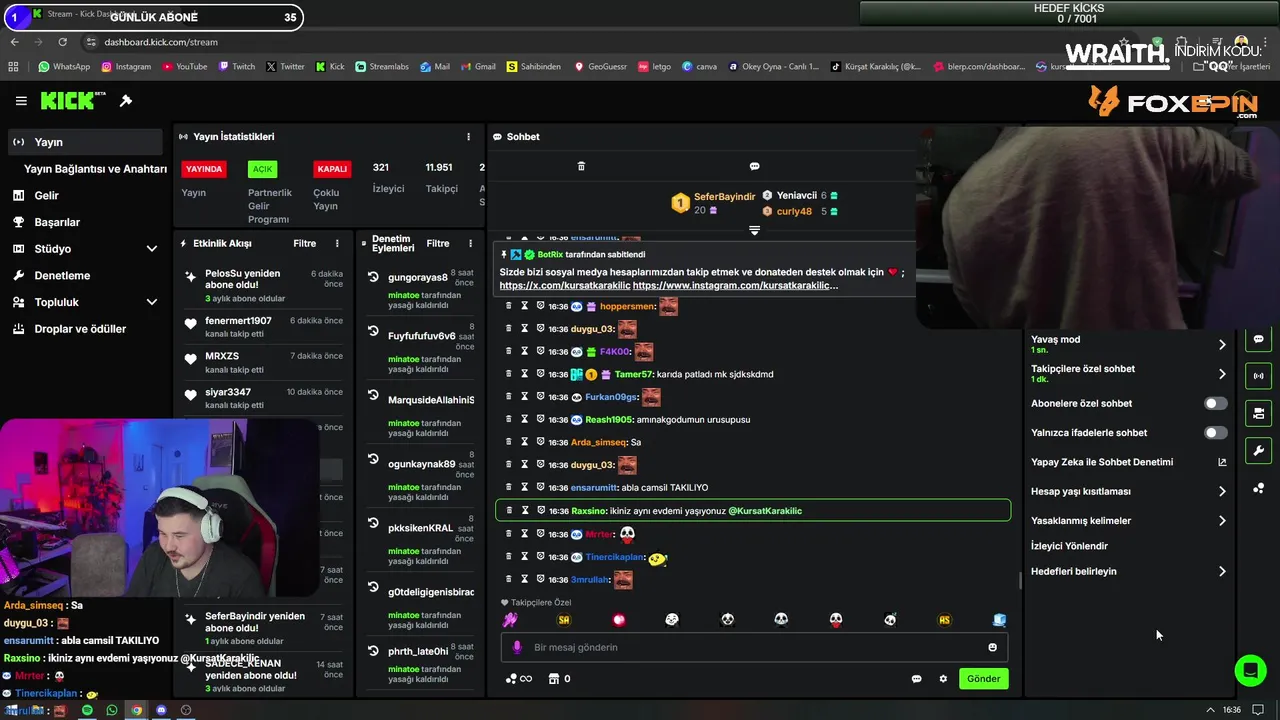
Task: Reload the page with the browser refresh button
Action: click(x=62, y=42)
